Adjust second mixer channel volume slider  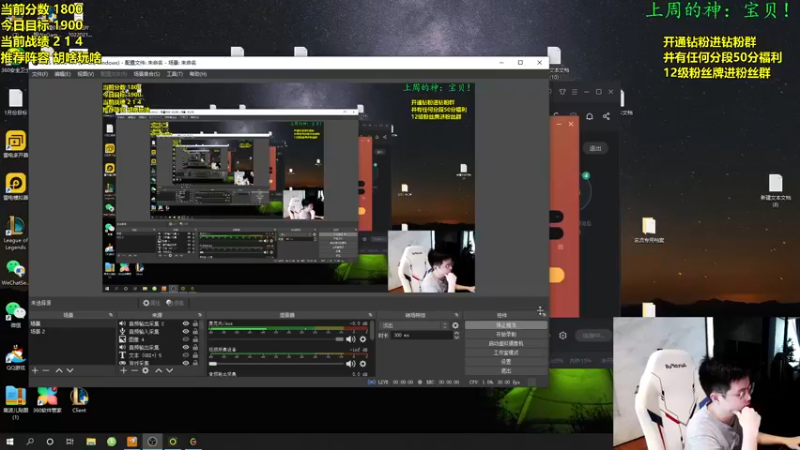click(276, 364)
